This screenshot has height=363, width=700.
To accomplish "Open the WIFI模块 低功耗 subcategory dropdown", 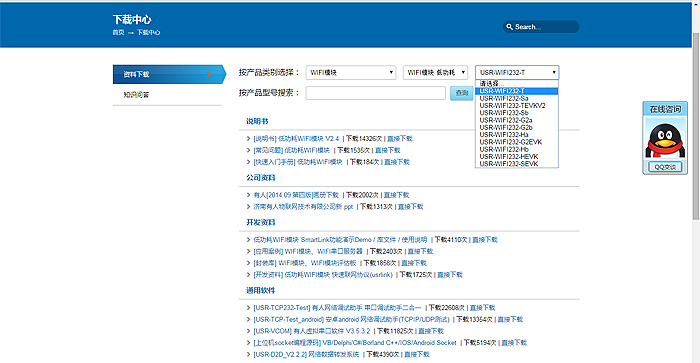I will (436, 72).
